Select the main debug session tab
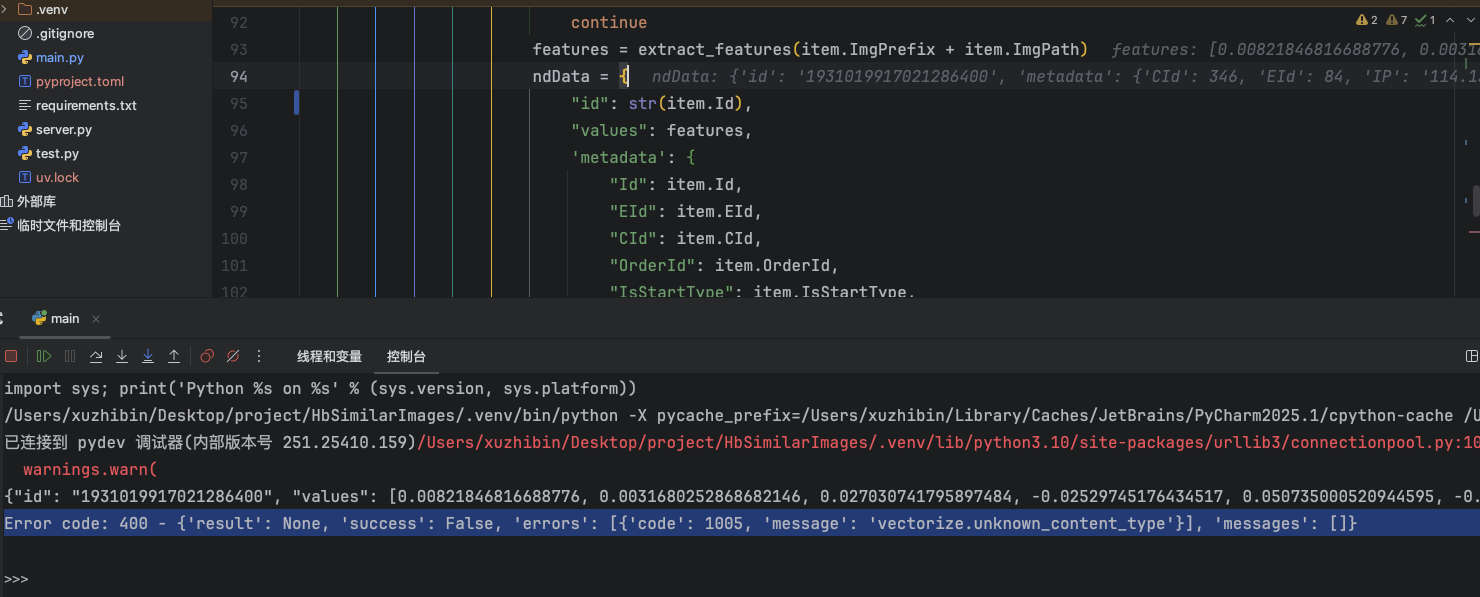 (65, 318)
